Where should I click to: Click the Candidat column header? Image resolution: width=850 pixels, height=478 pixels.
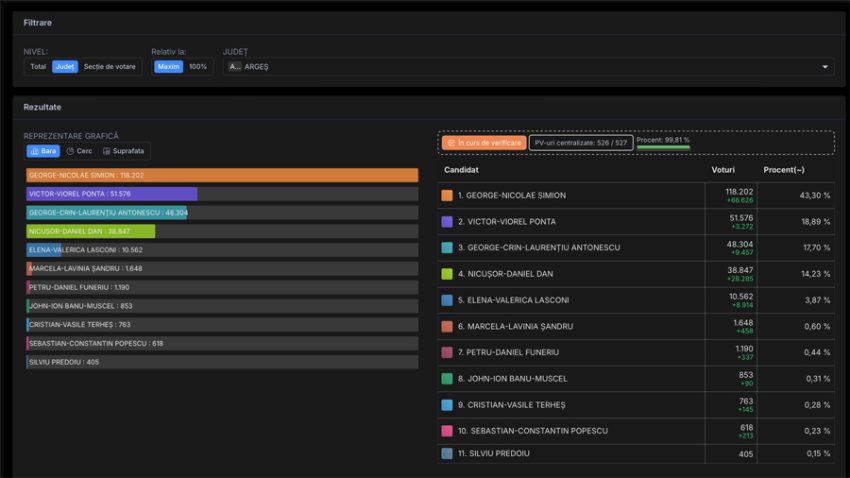point(461,170)
